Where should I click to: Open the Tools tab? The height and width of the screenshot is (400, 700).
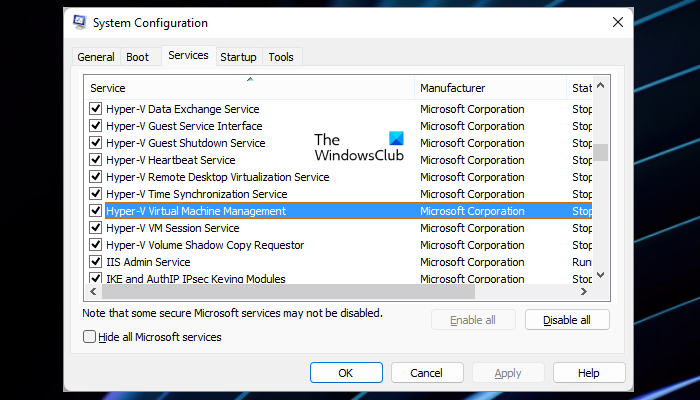click(x=281, y=57)
